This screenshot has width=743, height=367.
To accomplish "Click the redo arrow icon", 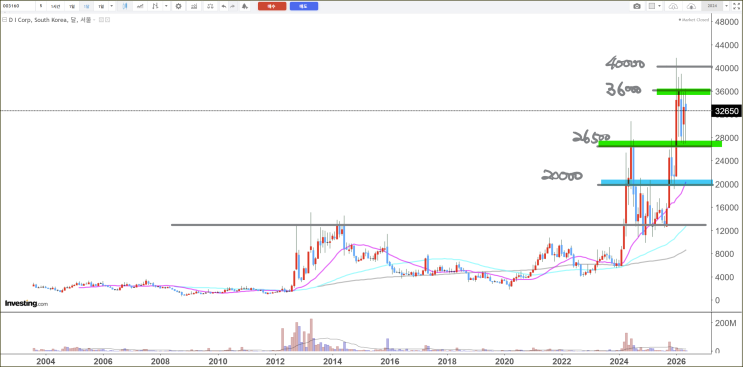I will (232, 6).
